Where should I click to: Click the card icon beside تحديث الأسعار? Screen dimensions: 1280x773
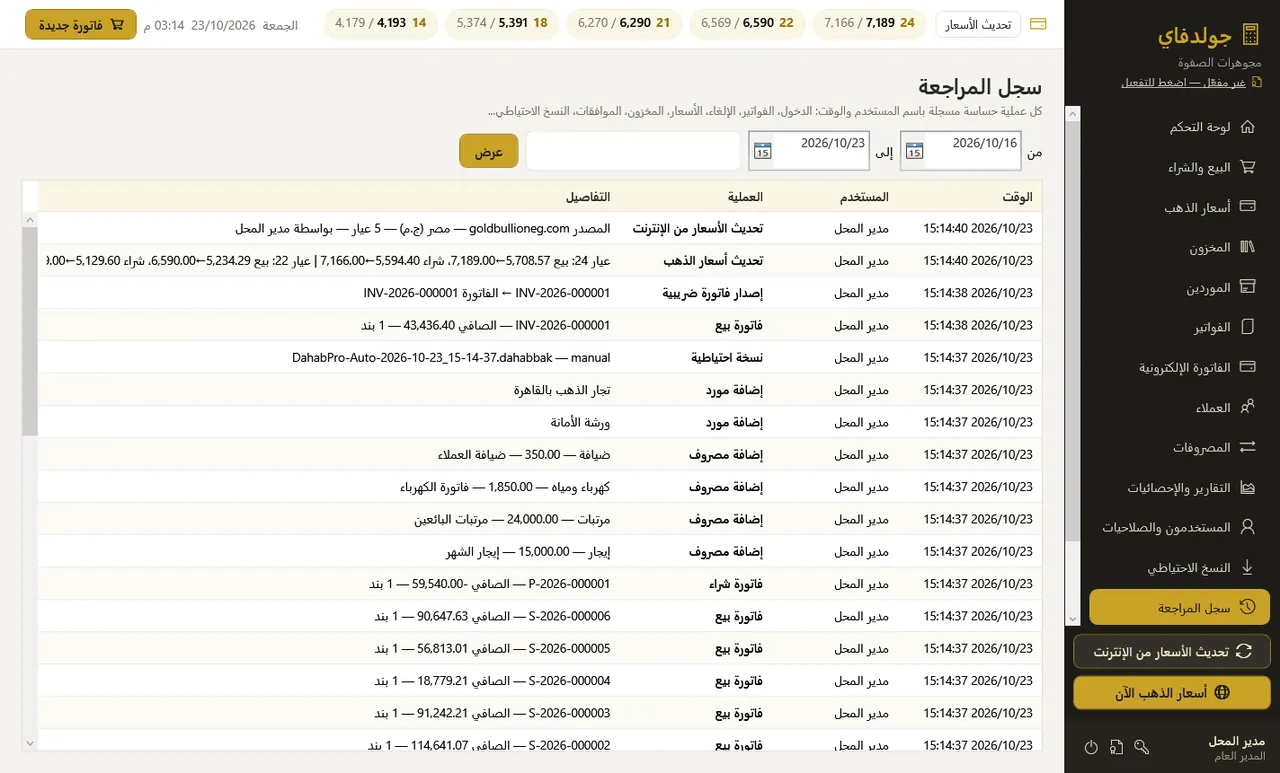pos(1038,24)
